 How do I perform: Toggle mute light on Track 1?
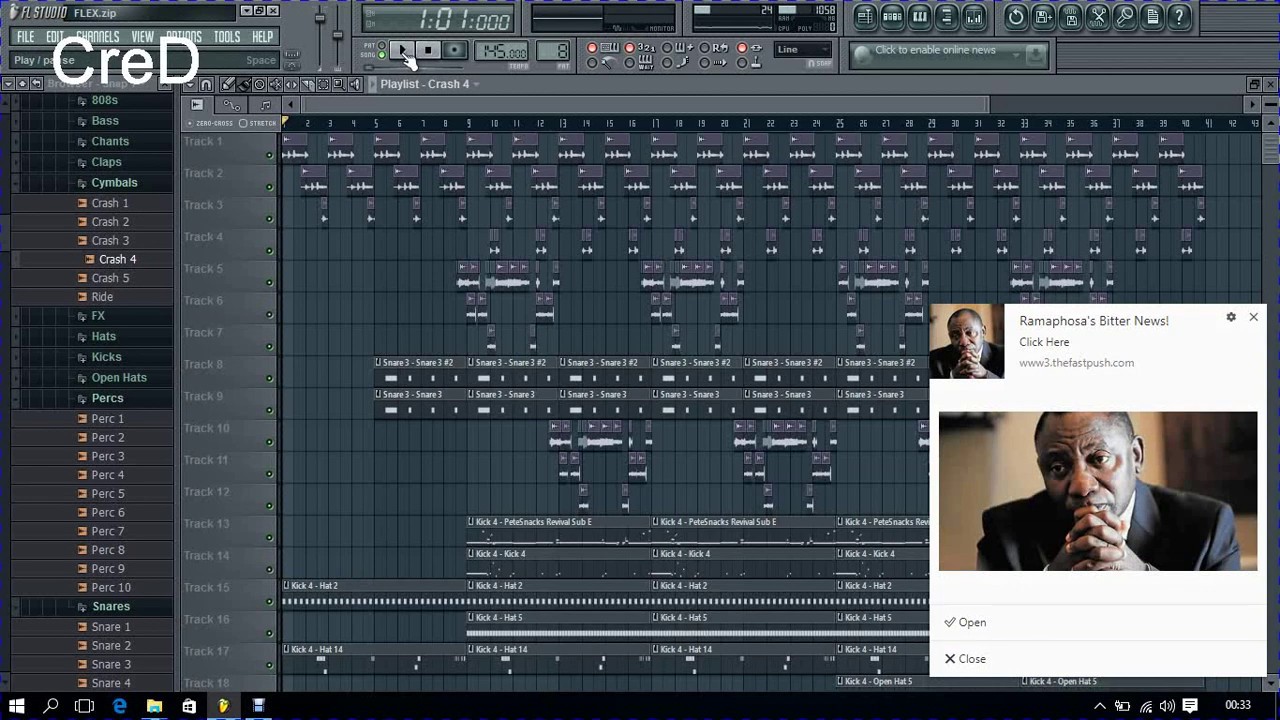269,155
